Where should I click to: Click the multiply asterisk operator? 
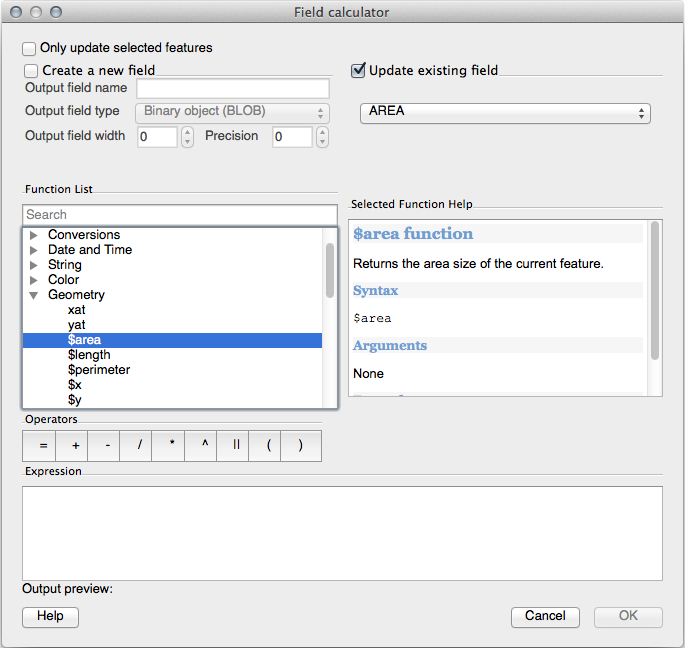tap(172, 446)
